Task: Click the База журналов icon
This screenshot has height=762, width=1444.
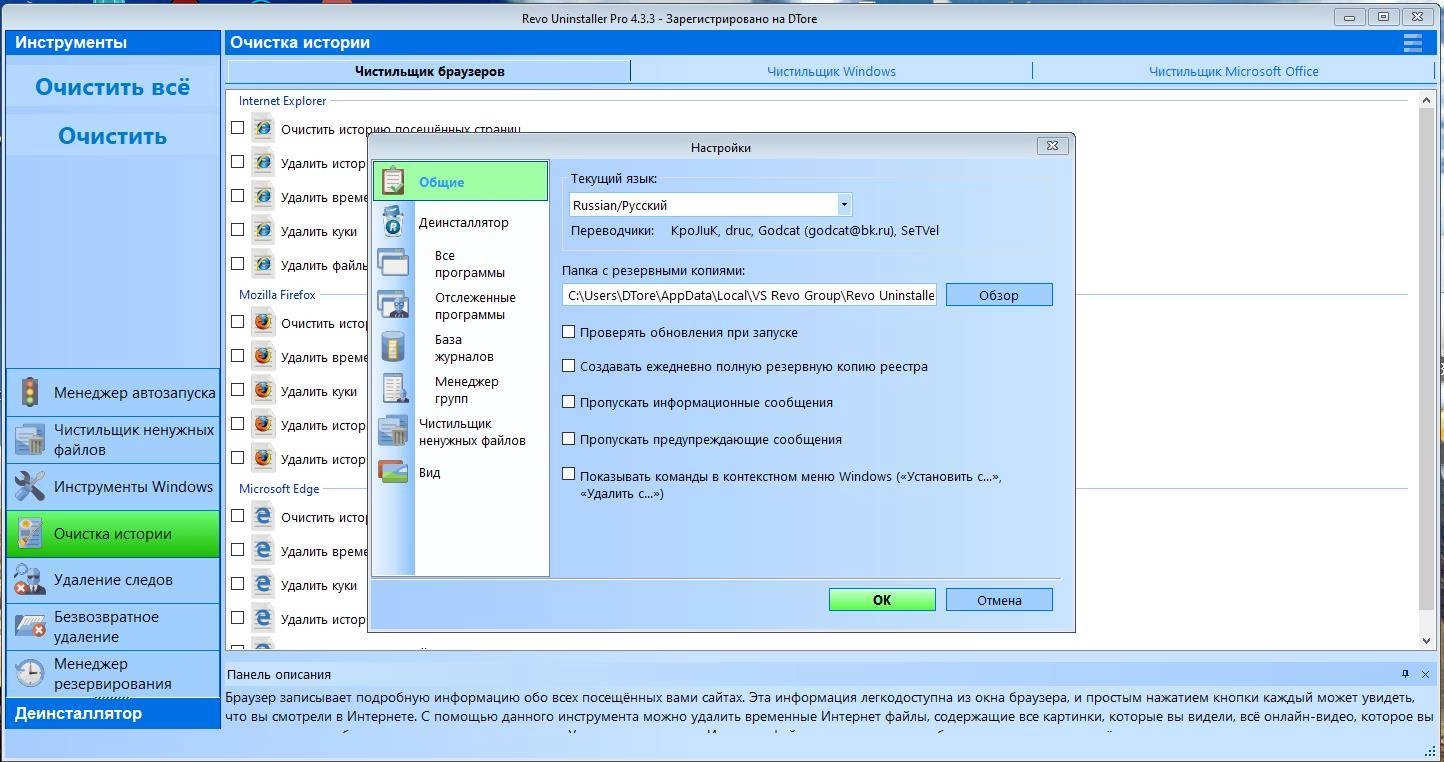Action: point(393,347)
